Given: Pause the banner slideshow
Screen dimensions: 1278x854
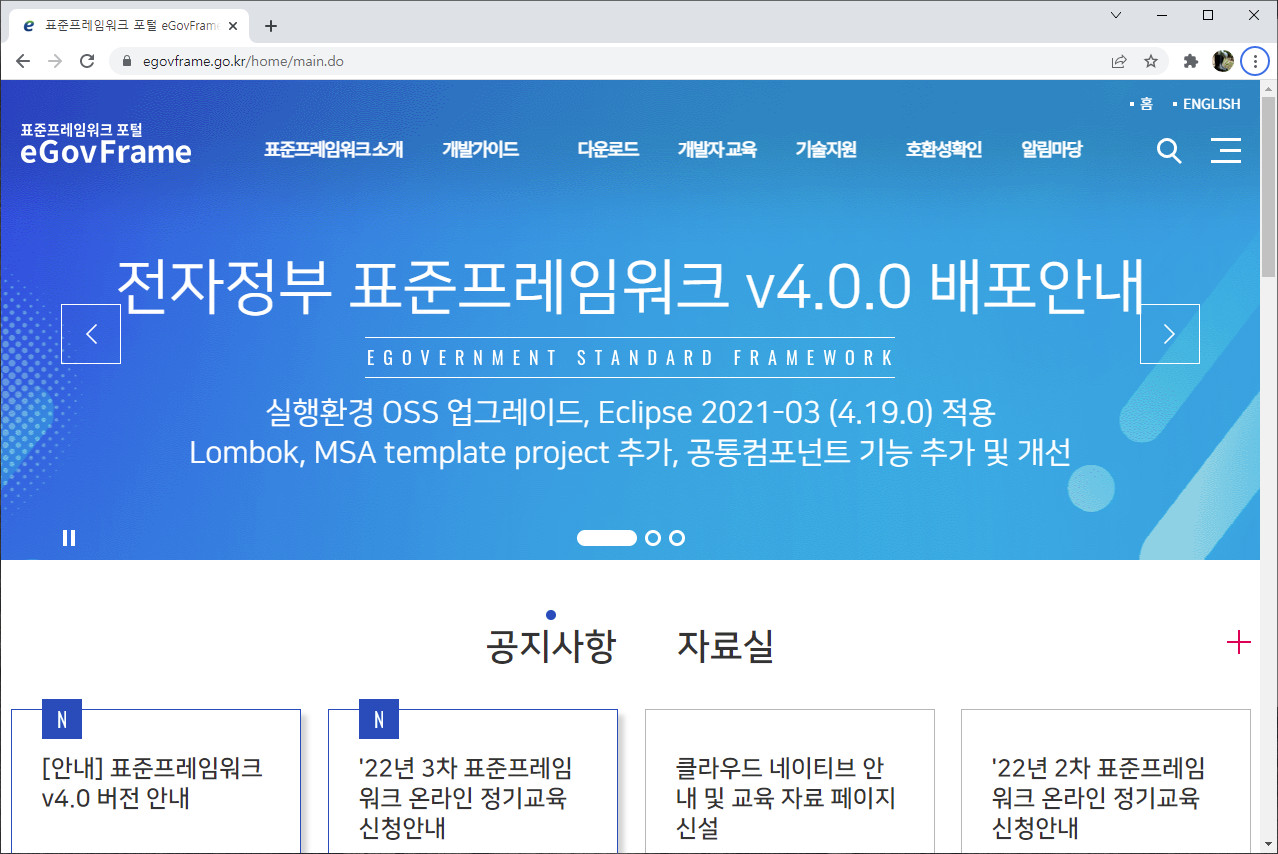Looking at the screenshot, I should (69, 538).
